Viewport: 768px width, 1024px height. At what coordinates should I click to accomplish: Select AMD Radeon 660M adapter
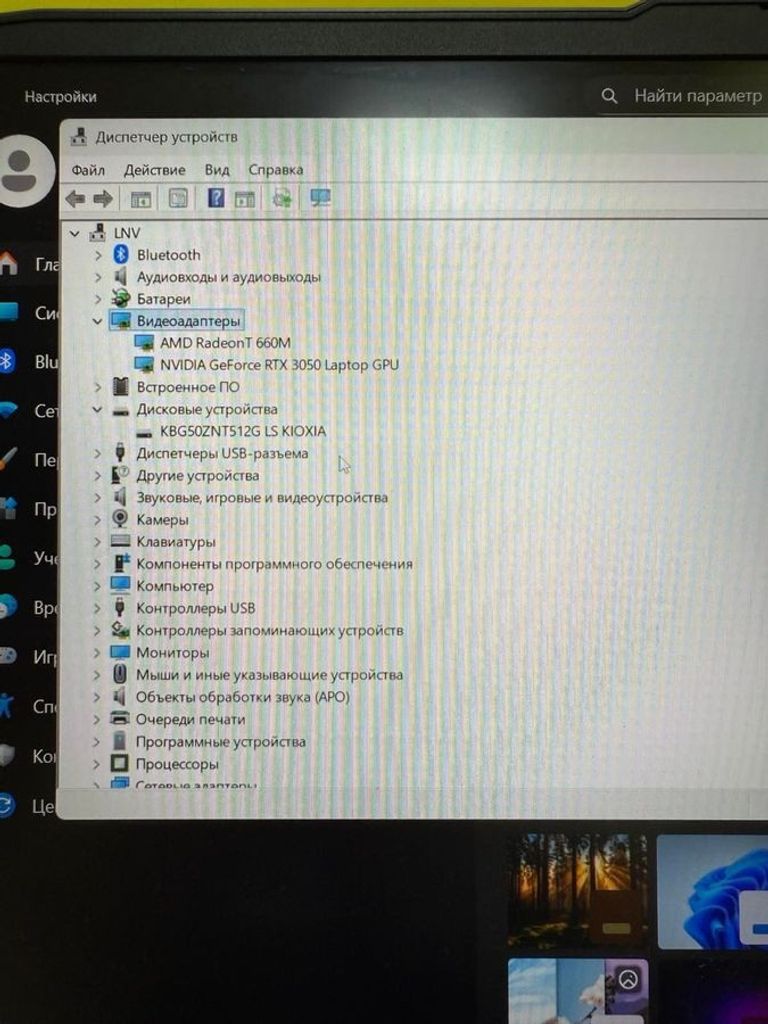225,343
